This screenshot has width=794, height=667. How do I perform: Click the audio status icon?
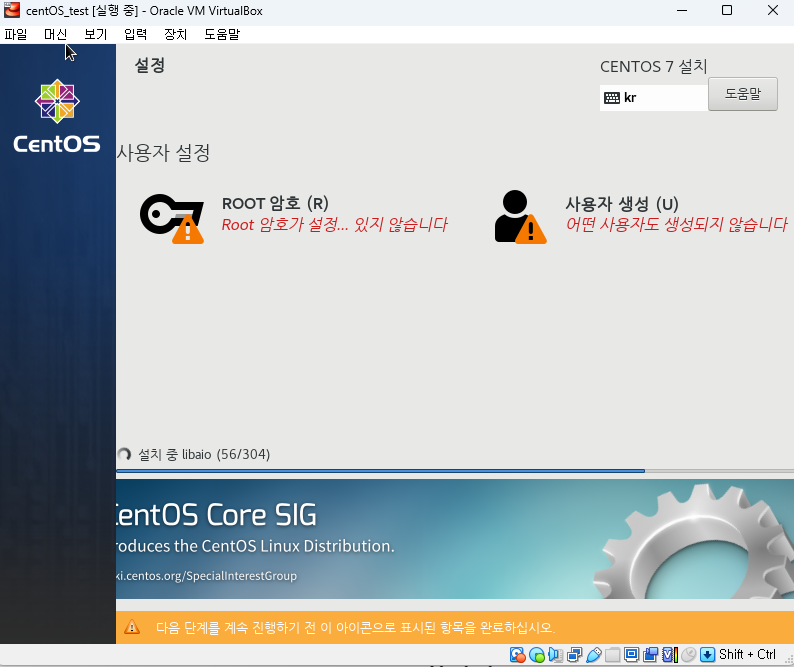[x=555, y=655]
